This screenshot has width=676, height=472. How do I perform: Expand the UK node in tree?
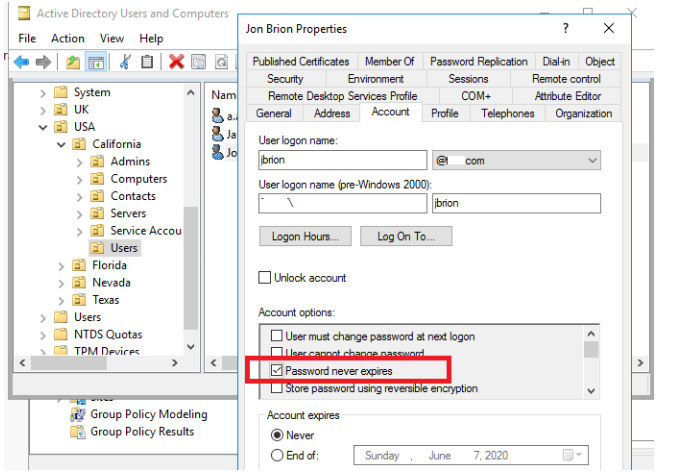43,110
